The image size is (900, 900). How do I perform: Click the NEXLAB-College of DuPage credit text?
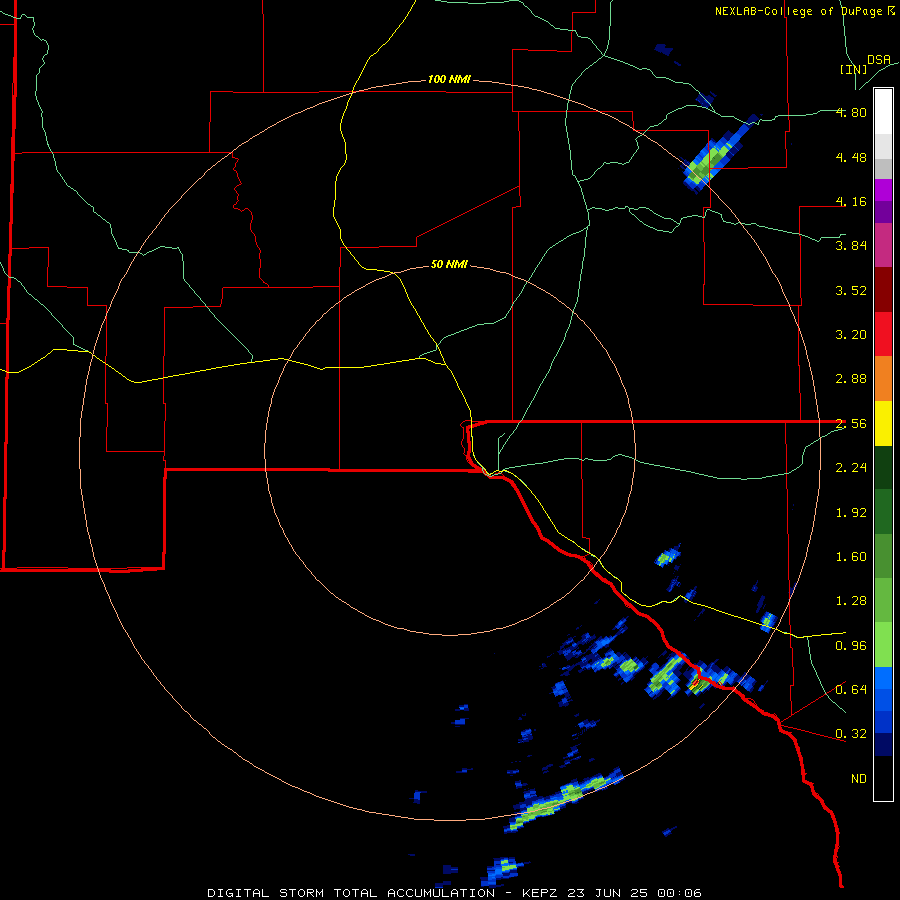click(x=799, y=11)
